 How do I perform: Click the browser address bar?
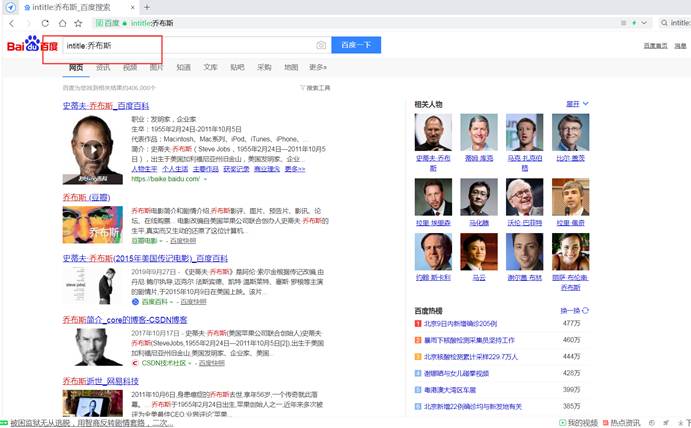click(353, 23)
